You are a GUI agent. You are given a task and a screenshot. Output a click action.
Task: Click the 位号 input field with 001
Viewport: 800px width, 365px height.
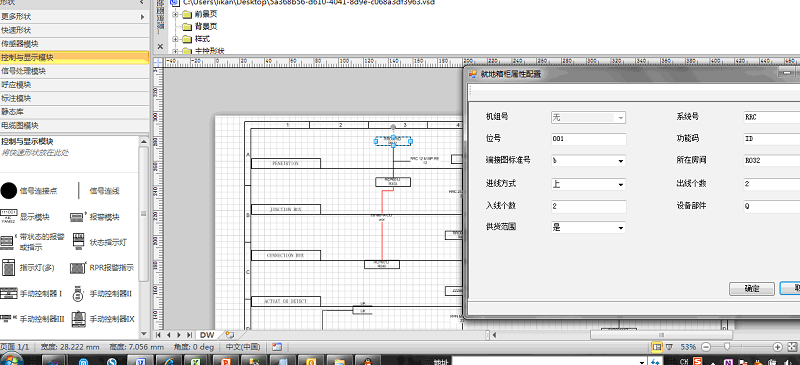(x=588, y=139)
